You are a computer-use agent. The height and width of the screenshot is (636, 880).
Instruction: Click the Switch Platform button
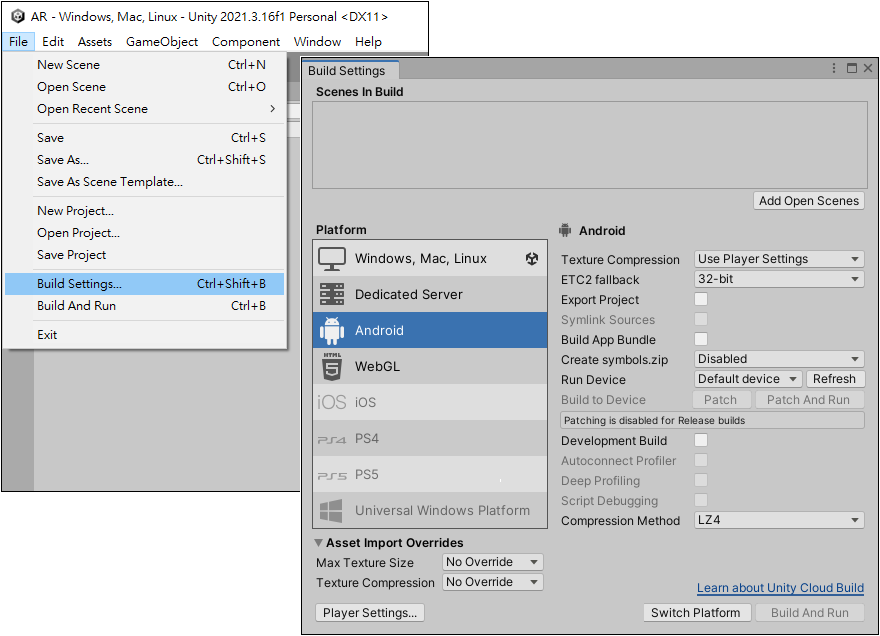click(x=695, y=613)
